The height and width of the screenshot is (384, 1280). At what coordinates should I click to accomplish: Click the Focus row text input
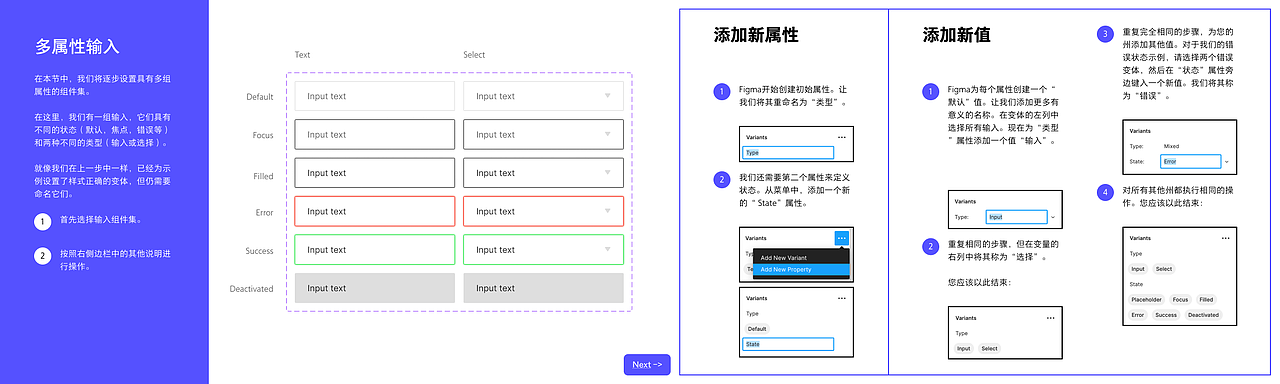(375, 135)
